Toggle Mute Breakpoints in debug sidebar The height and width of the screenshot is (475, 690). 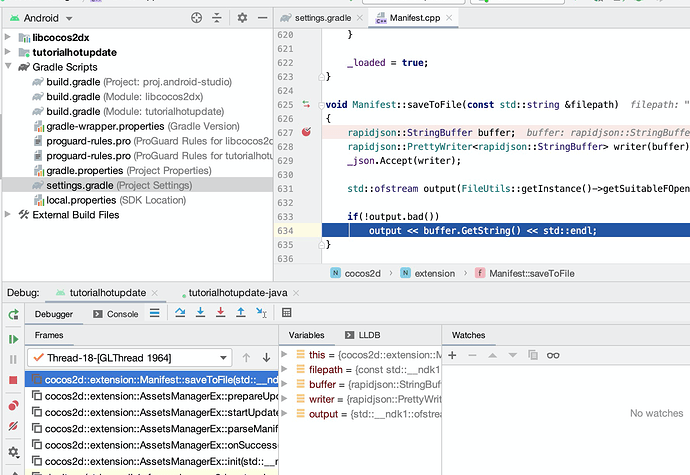[13, 426]
